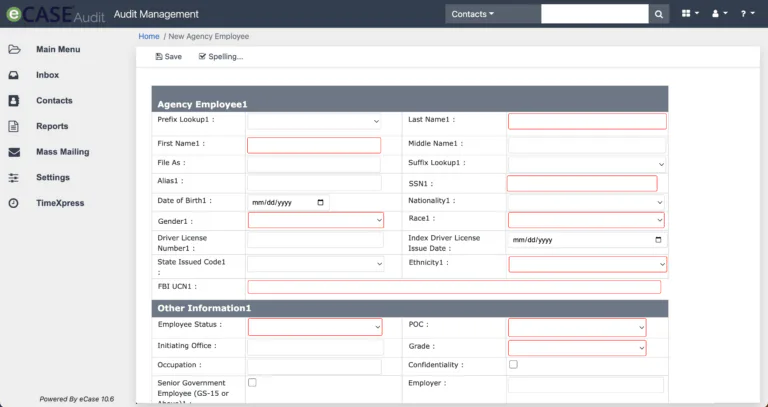Image resolution: width=768 pixels, height=407 pixels.
Task: Click the Last Name1 input field
Action: coord(587,121)
